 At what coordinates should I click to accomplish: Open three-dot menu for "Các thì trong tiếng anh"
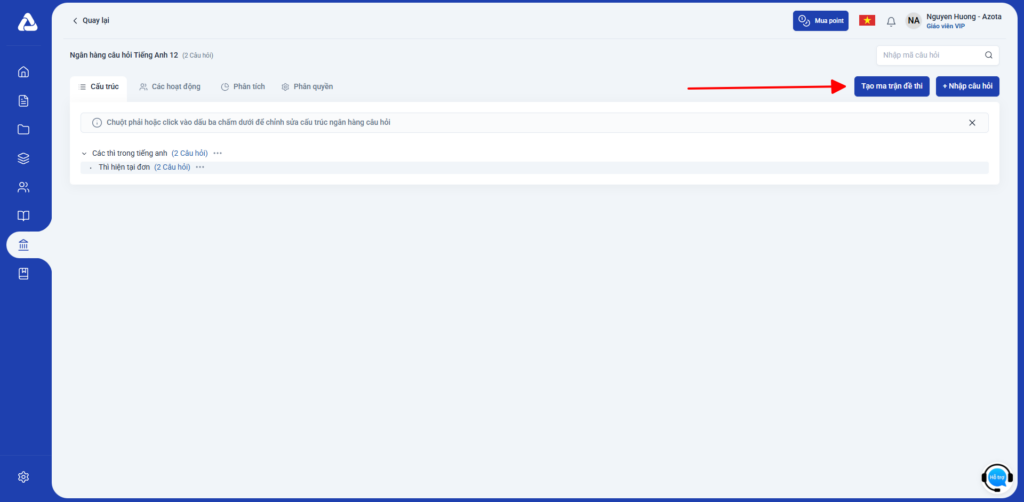218,153
